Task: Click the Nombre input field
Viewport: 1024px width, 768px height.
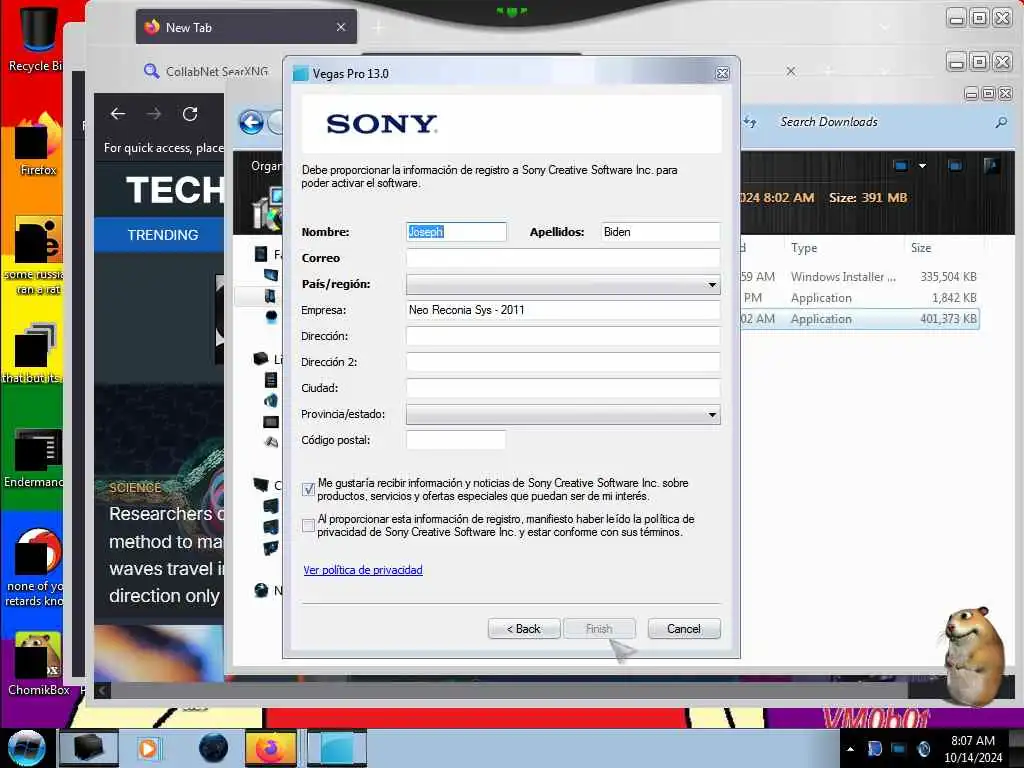Action: click(456, 232)
